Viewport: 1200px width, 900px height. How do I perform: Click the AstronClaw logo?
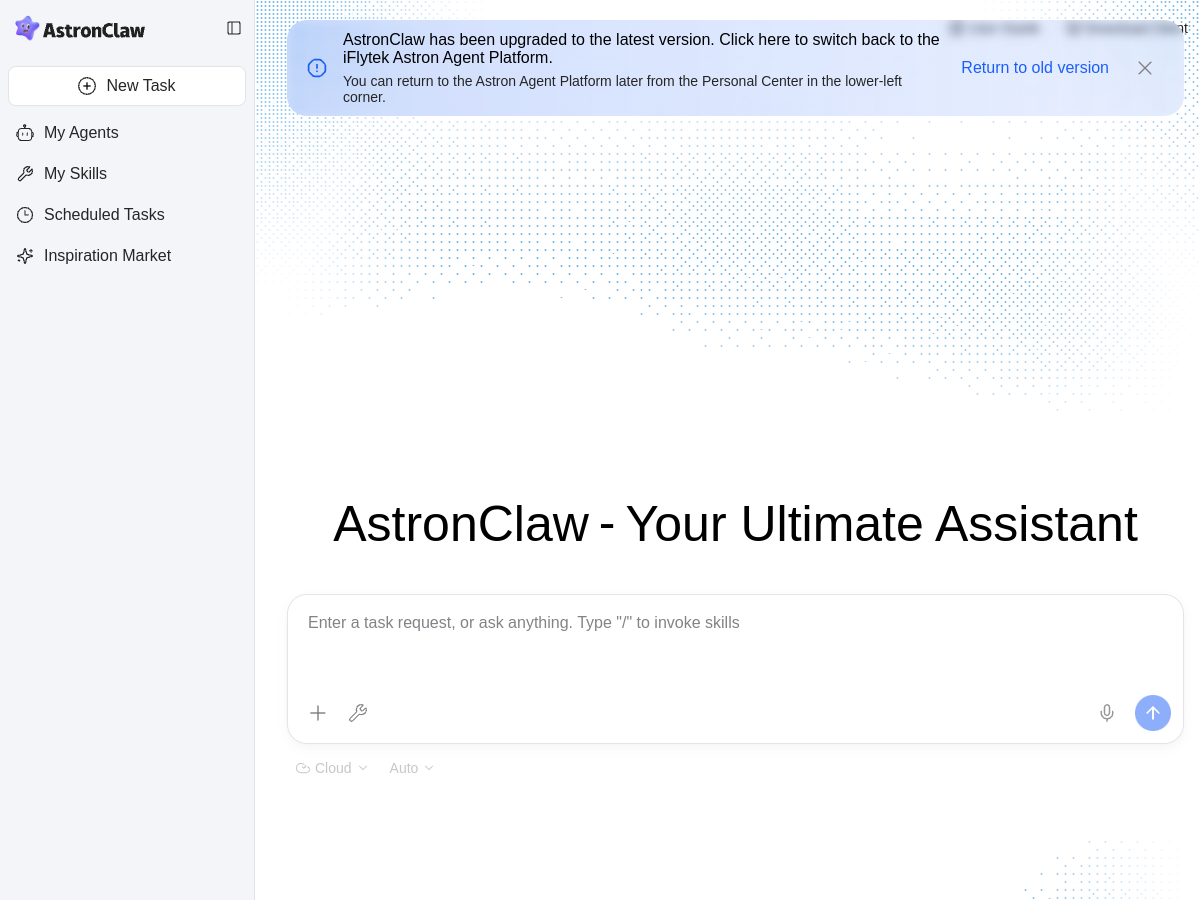point(80,29)
